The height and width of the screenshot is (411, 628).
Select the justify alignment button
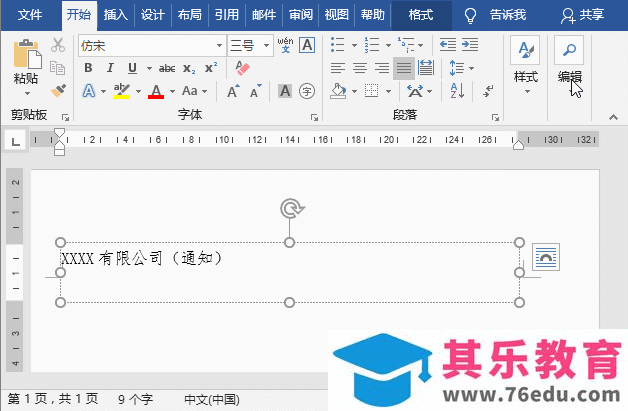tap(404, 68)
